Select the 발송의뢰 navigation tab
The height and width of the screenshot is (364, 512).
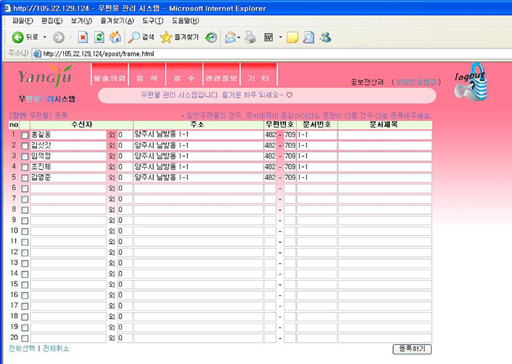[110, 75]
